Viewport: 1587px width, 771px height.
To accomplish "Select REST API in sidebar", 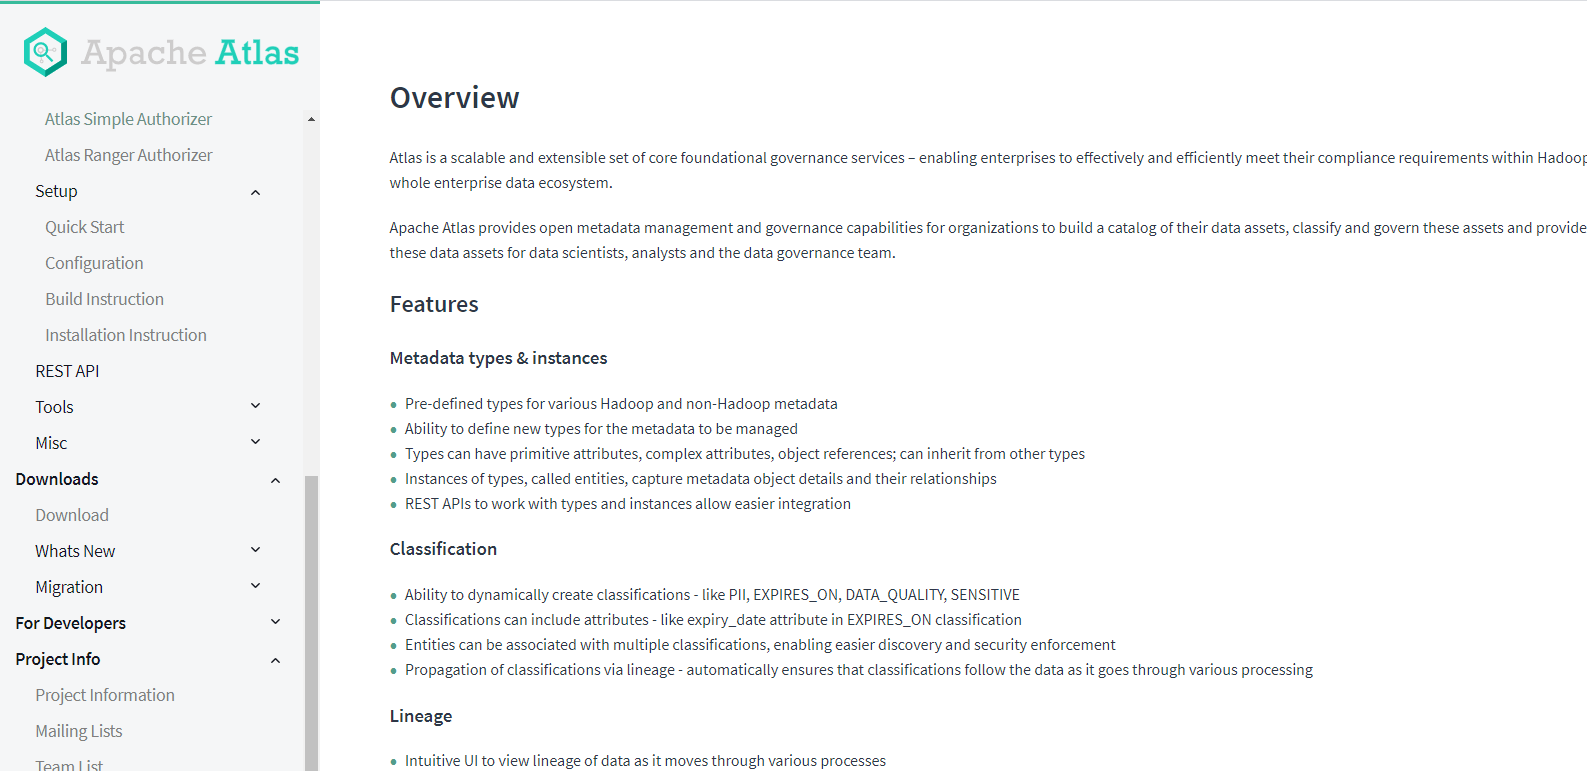I will [x=67, y=371].
